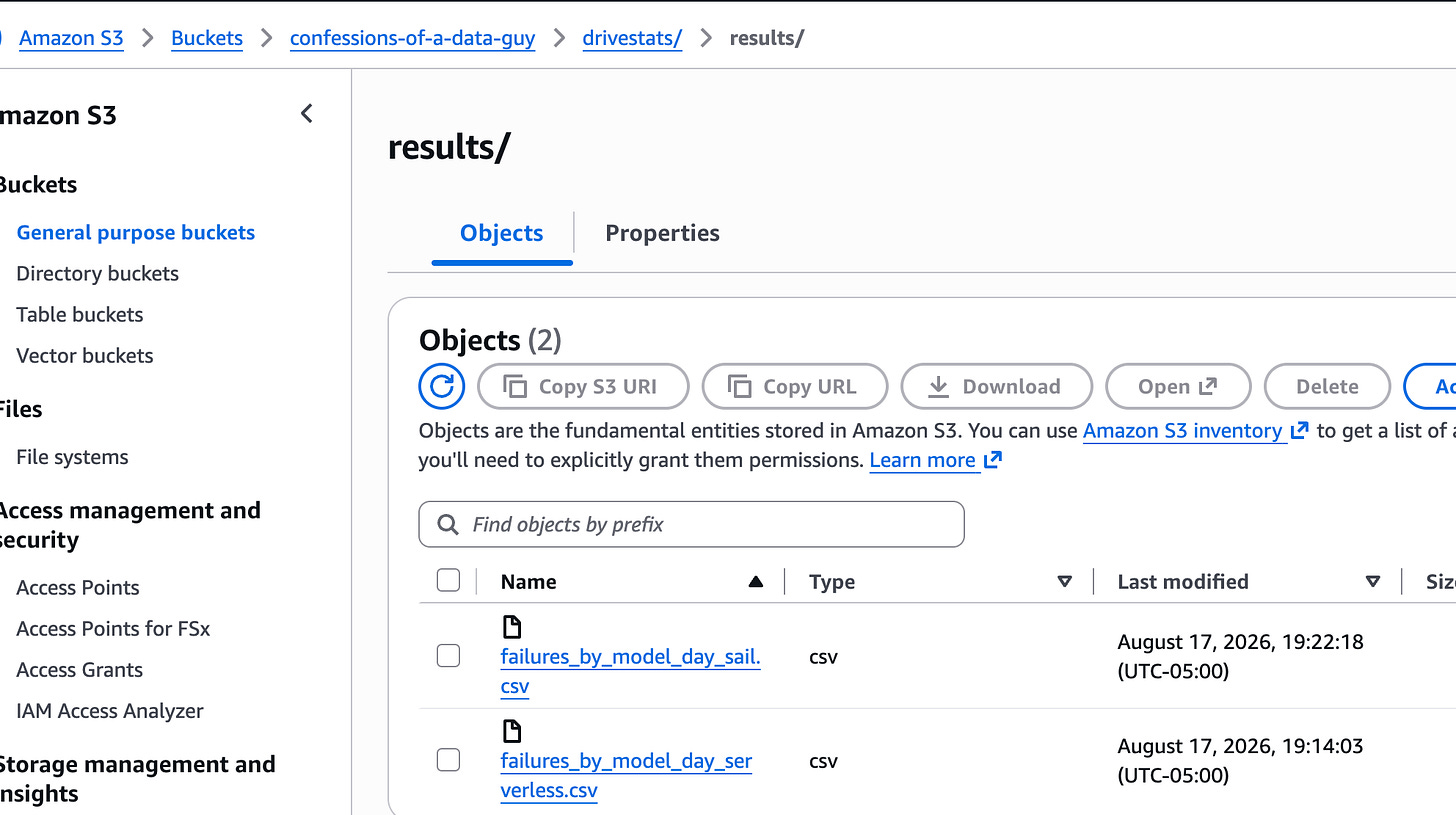Click the Open button
The width and height of the screenshot is (1456, 815).
pos(1178,386)
